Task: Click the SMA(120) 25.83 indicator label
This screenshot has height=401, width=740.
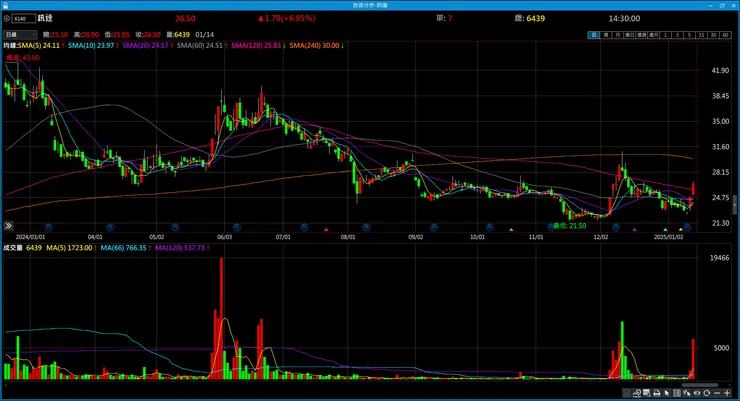Action: click(256, 45)
